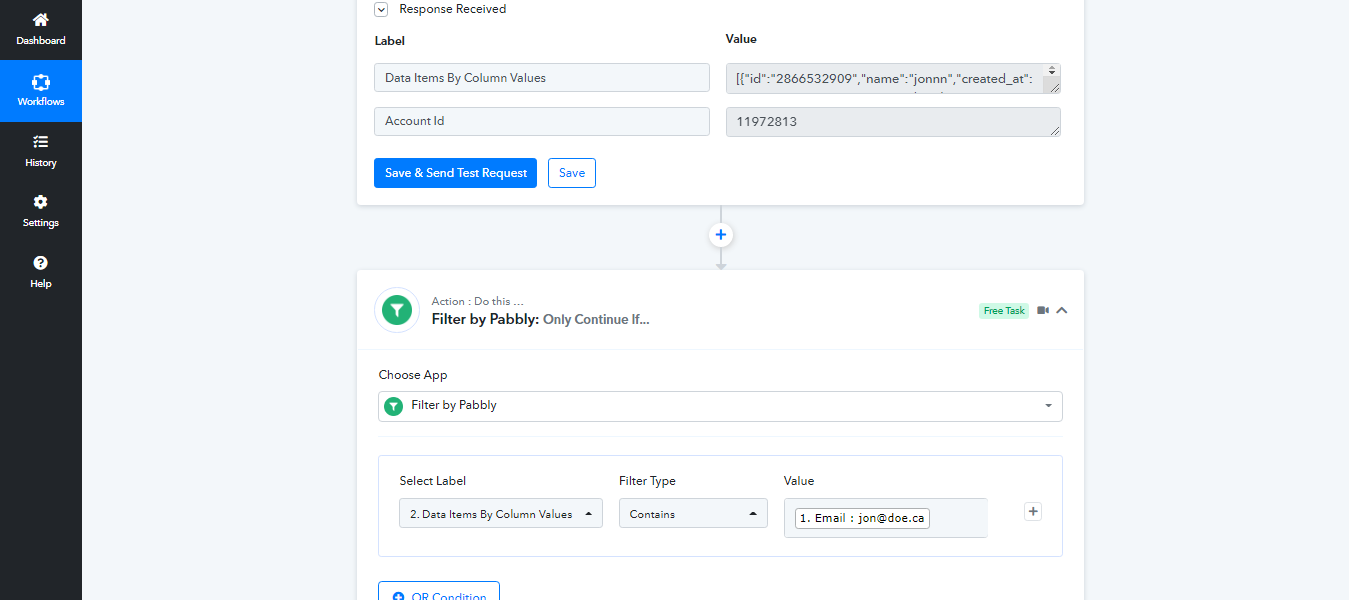Click the Free Task badge
The height and width of the screenshot is (600, 1349).
tap(1004, 311)
